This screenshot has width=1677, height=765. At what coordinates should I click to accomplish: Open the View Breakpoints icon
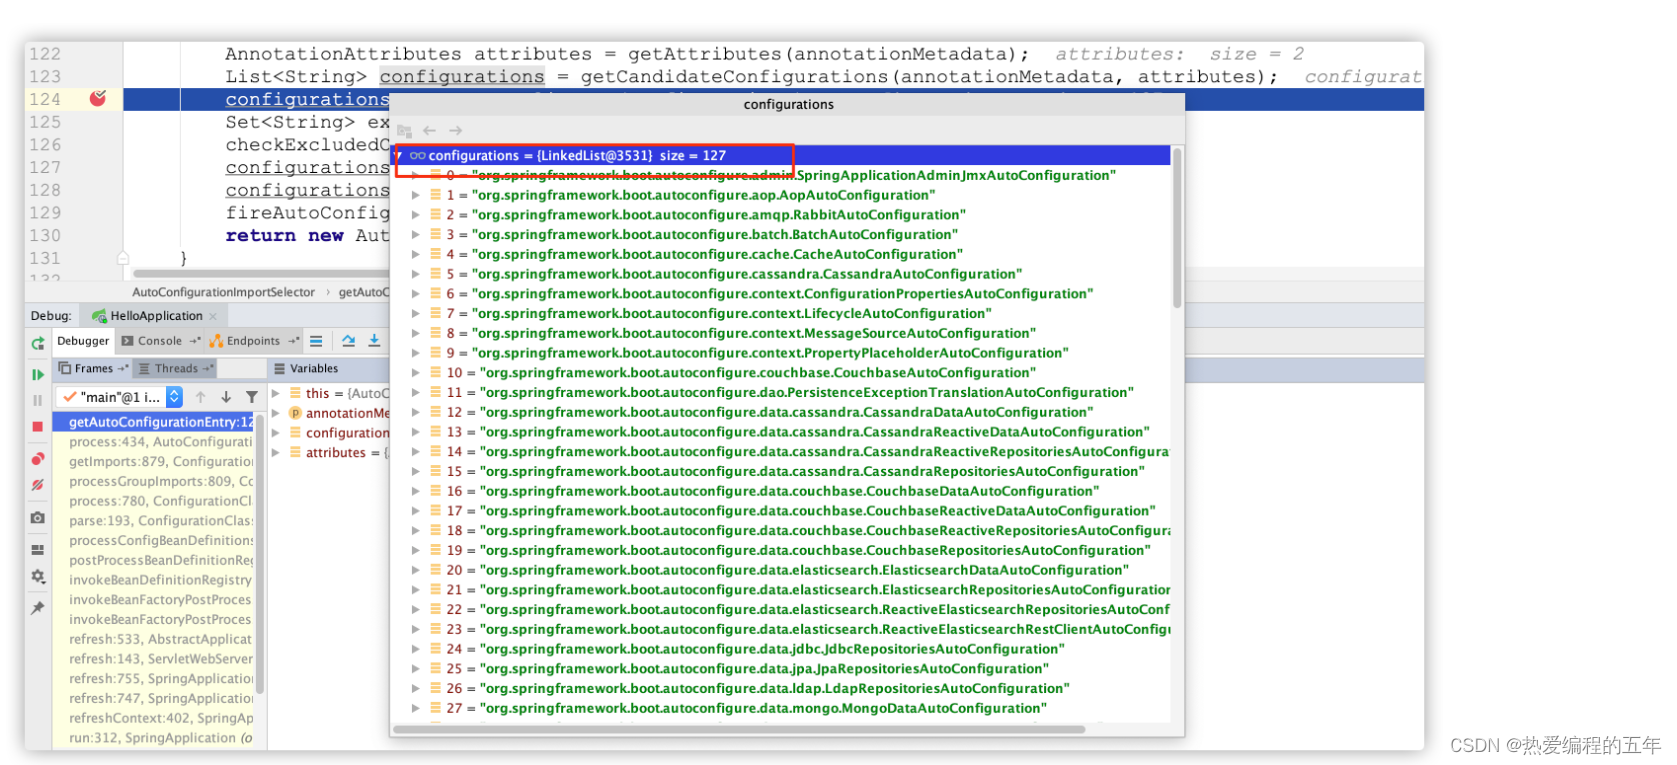[38, 458]
